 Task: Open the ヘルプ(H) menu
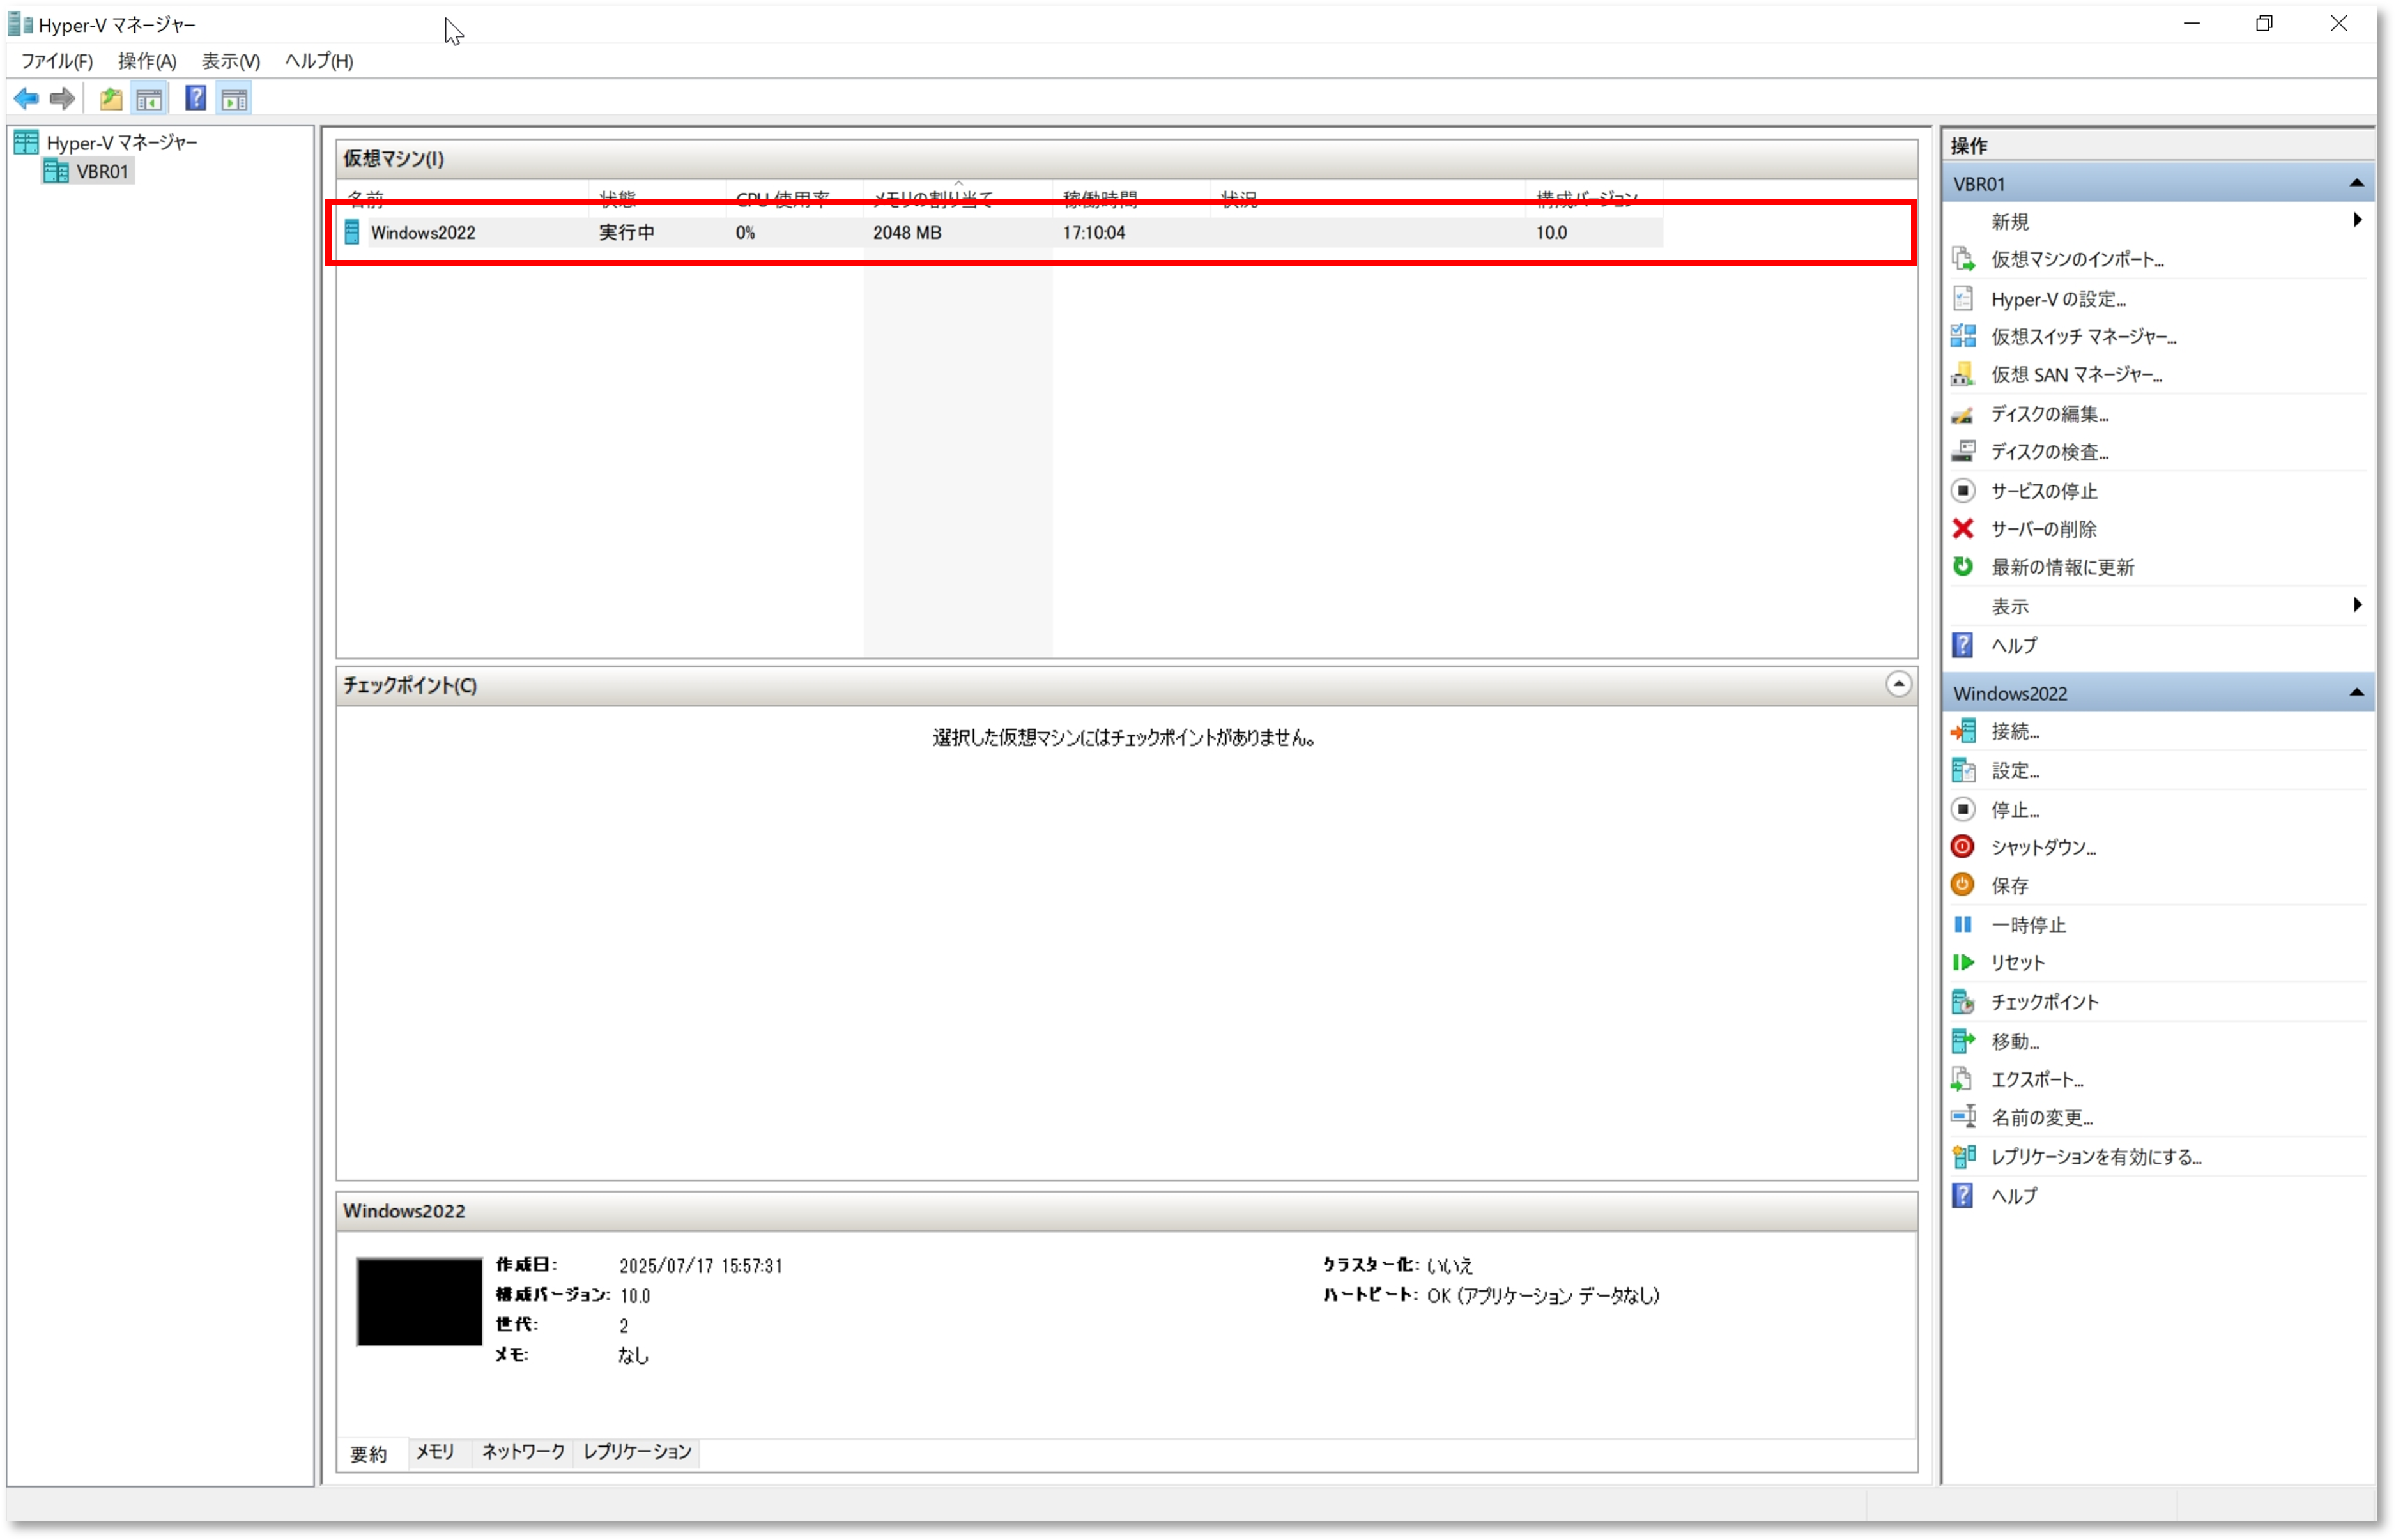pos(319,61)
